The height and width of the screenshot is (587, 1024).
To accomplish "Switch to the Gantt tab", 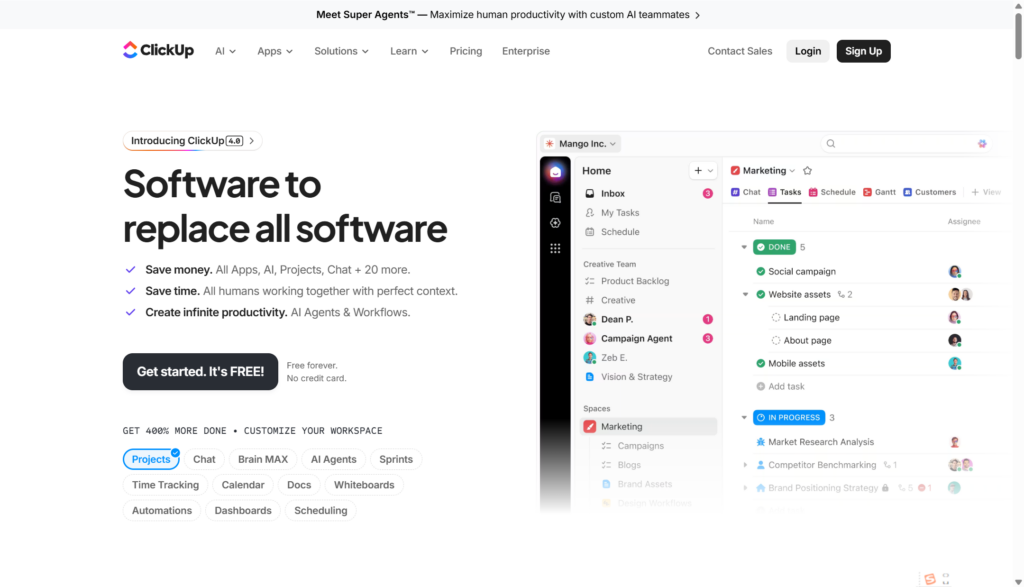I will 884,192.
